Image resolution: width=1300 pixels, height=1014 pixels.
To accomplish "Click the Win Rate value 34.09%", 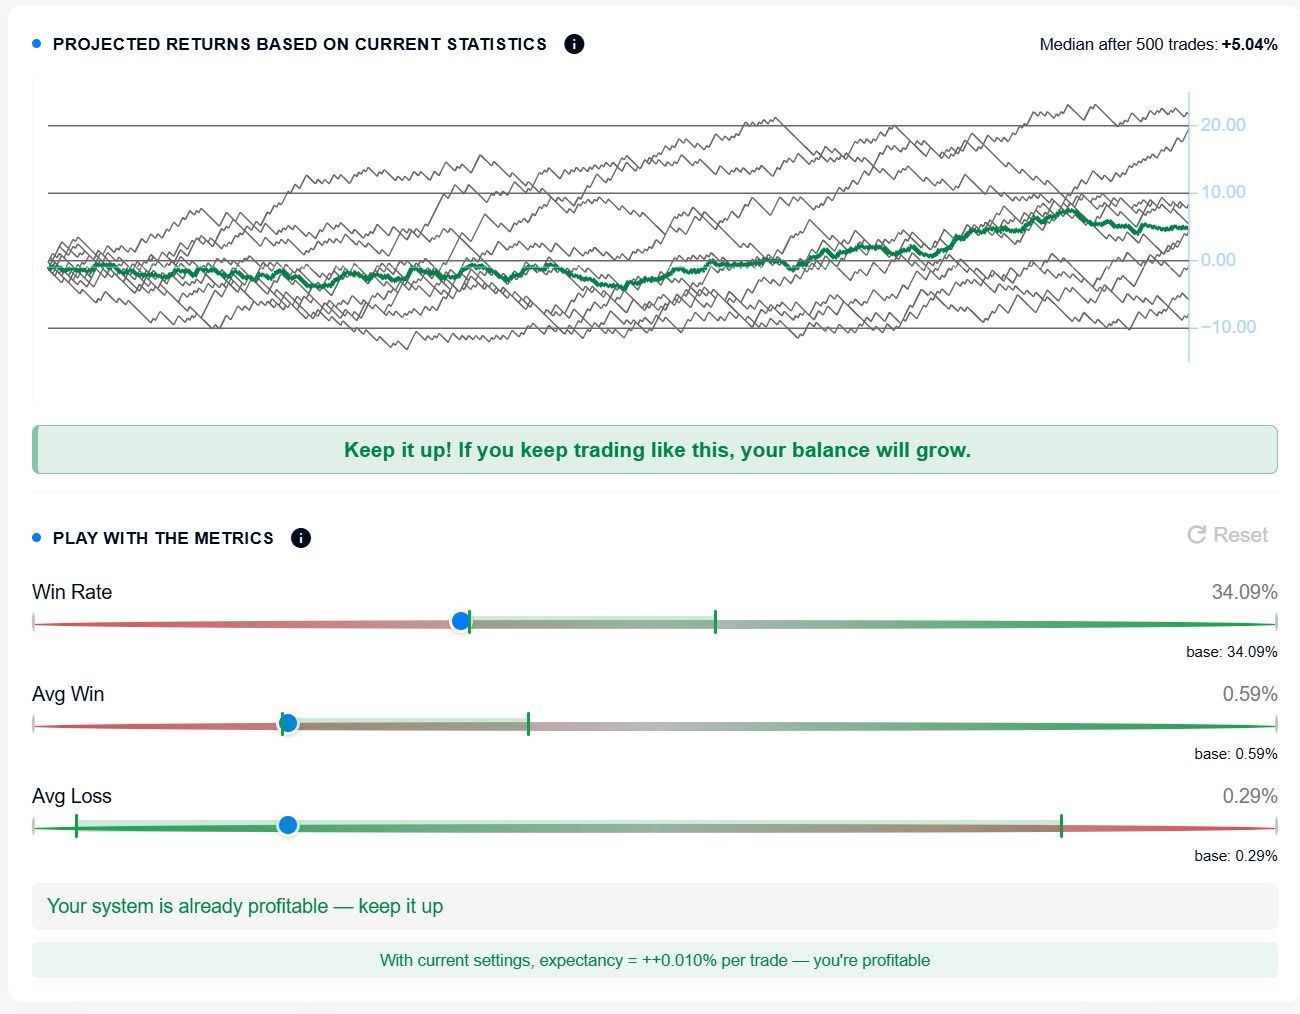I will pos(1244,592).
